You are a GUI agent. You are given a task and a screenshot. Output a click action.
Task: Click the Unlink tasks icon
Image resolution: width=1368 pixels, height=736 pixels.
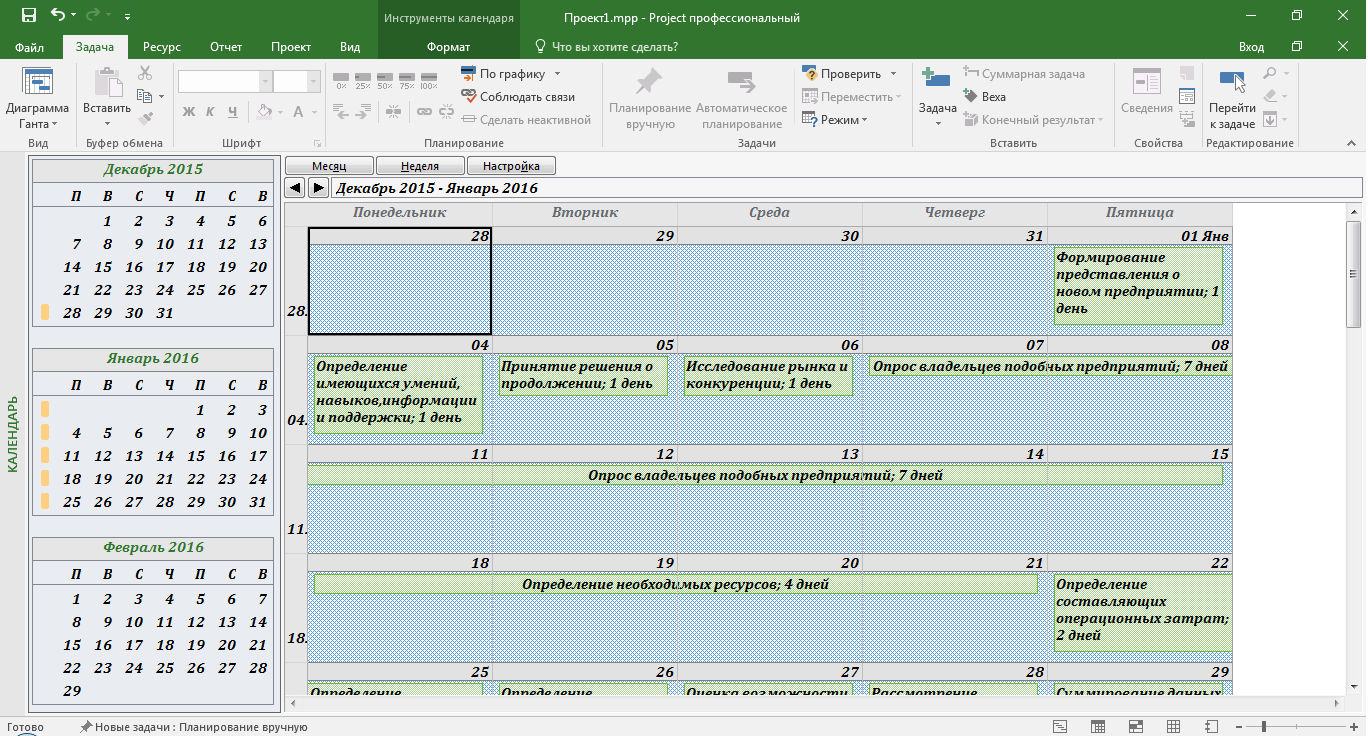point(445,112)
